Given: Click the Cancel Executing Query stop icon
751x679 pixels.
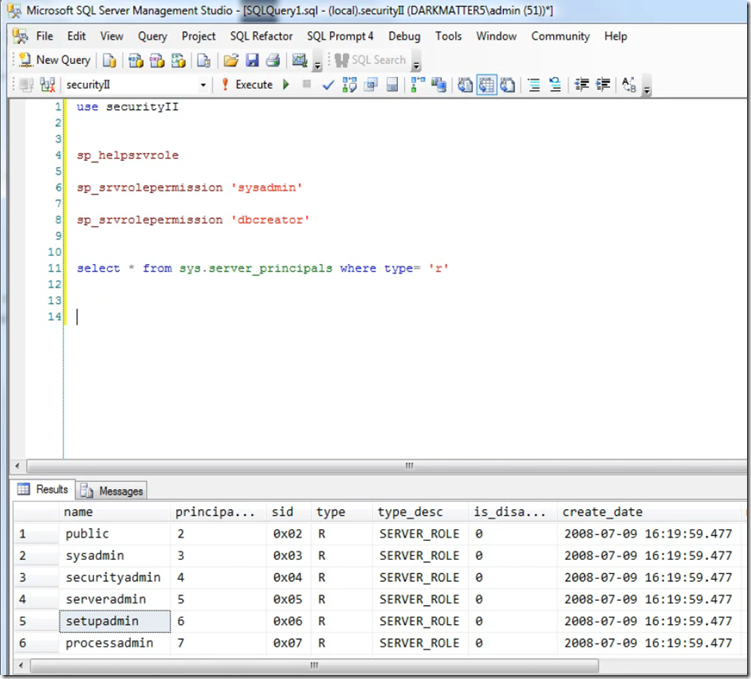Looking at the screenshot, I should (307, 84).
